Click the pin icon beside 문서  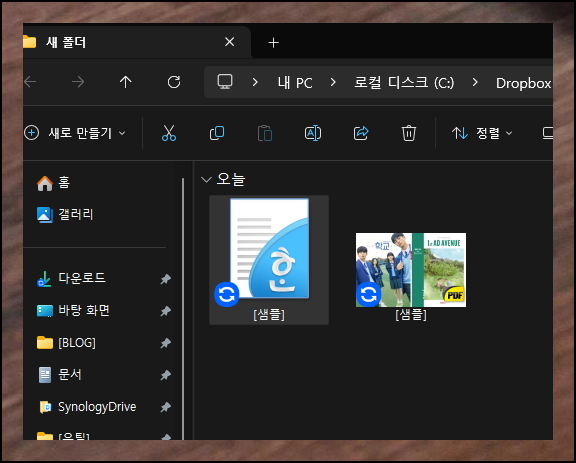pos(165,375)
